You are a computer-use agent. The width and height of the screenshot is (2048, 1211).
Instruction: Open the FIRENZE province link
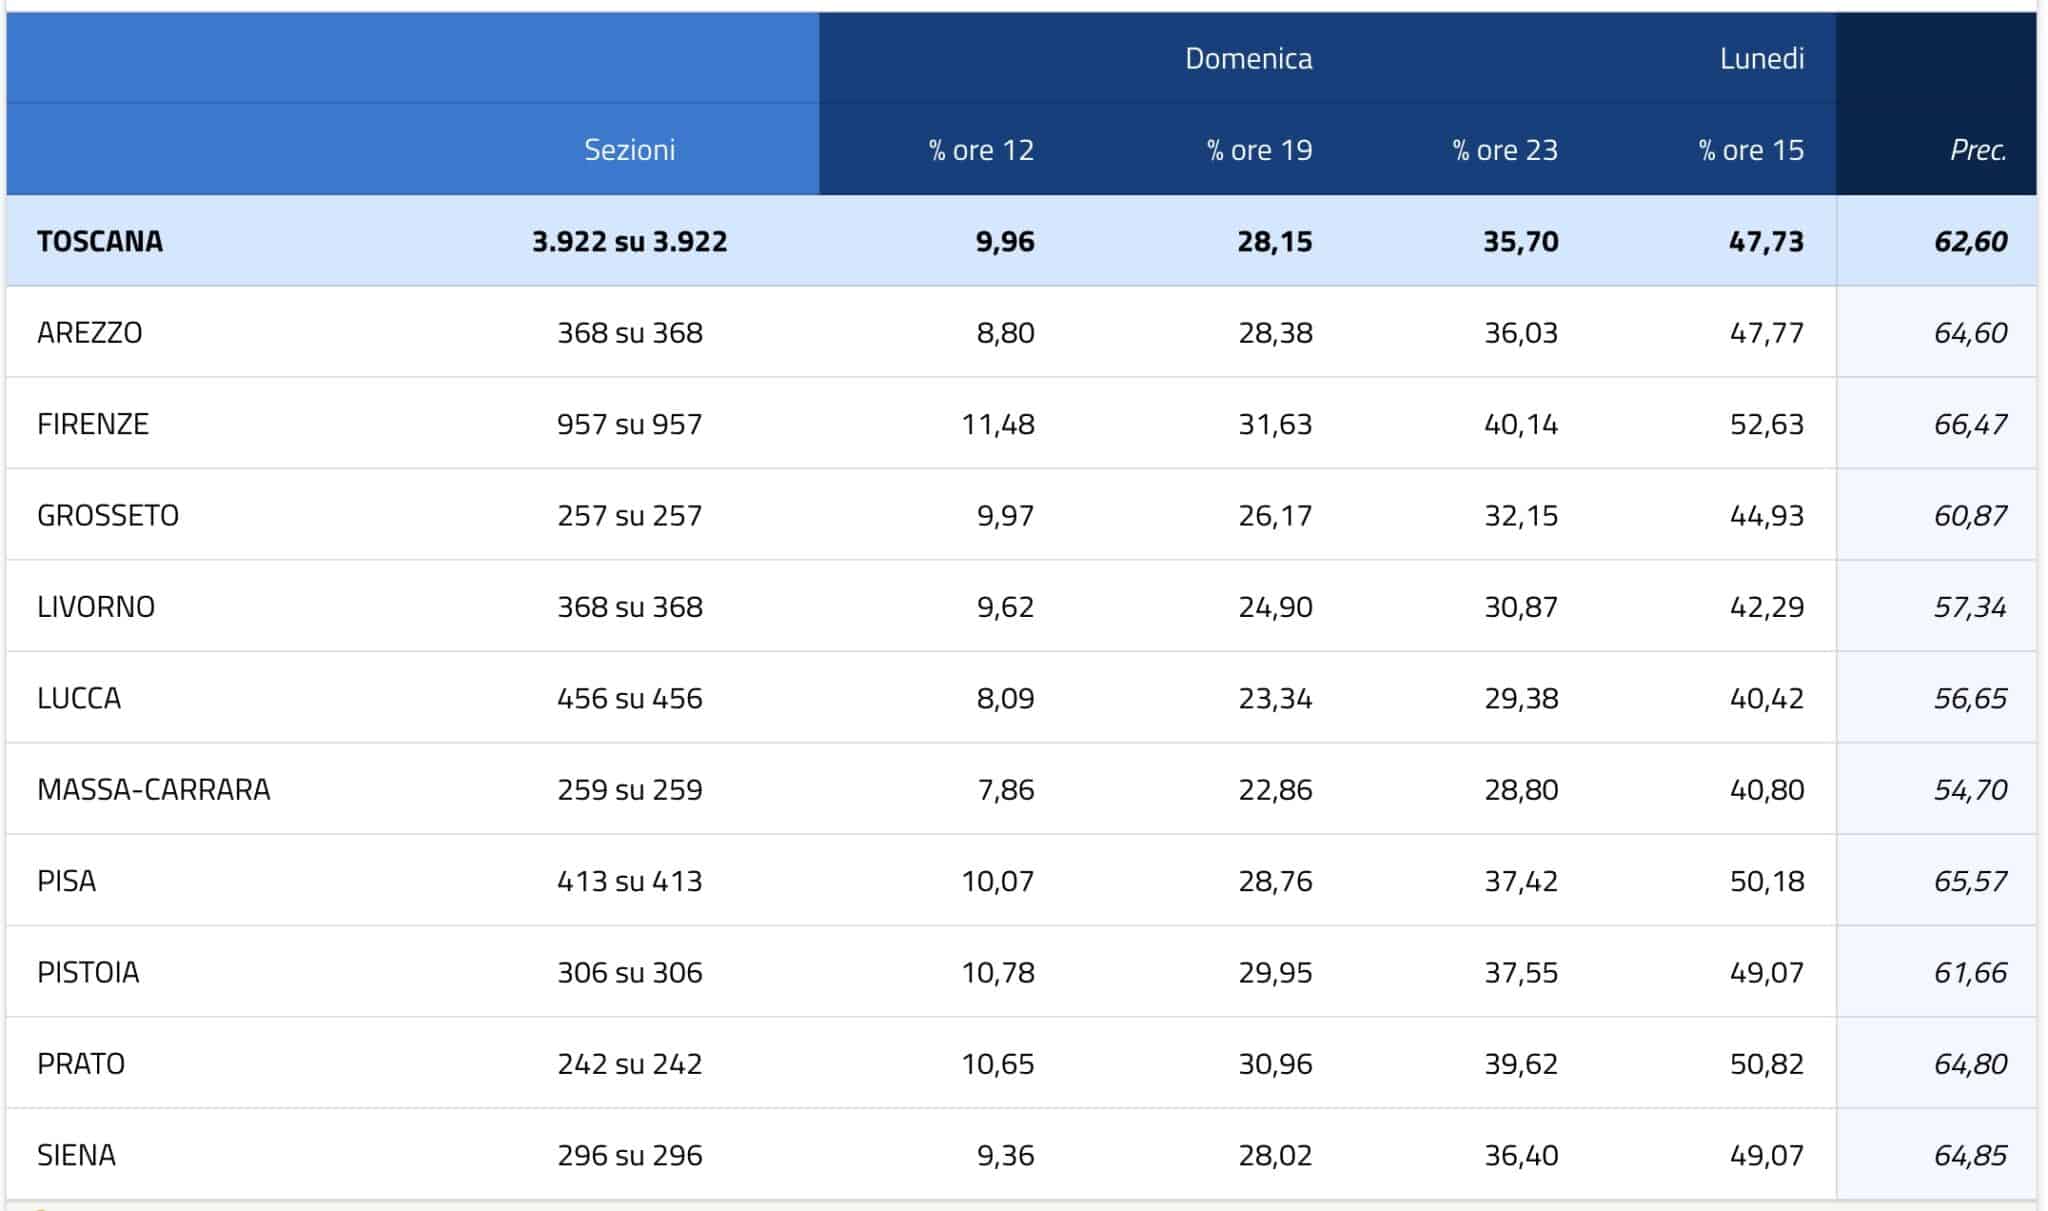pos(92,424)
